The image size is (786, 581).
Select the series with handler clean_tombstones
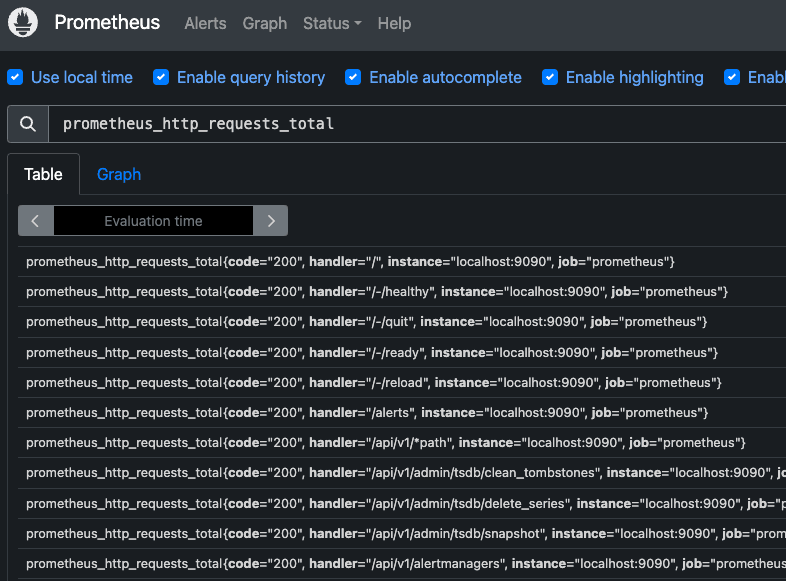coord(402,473)
